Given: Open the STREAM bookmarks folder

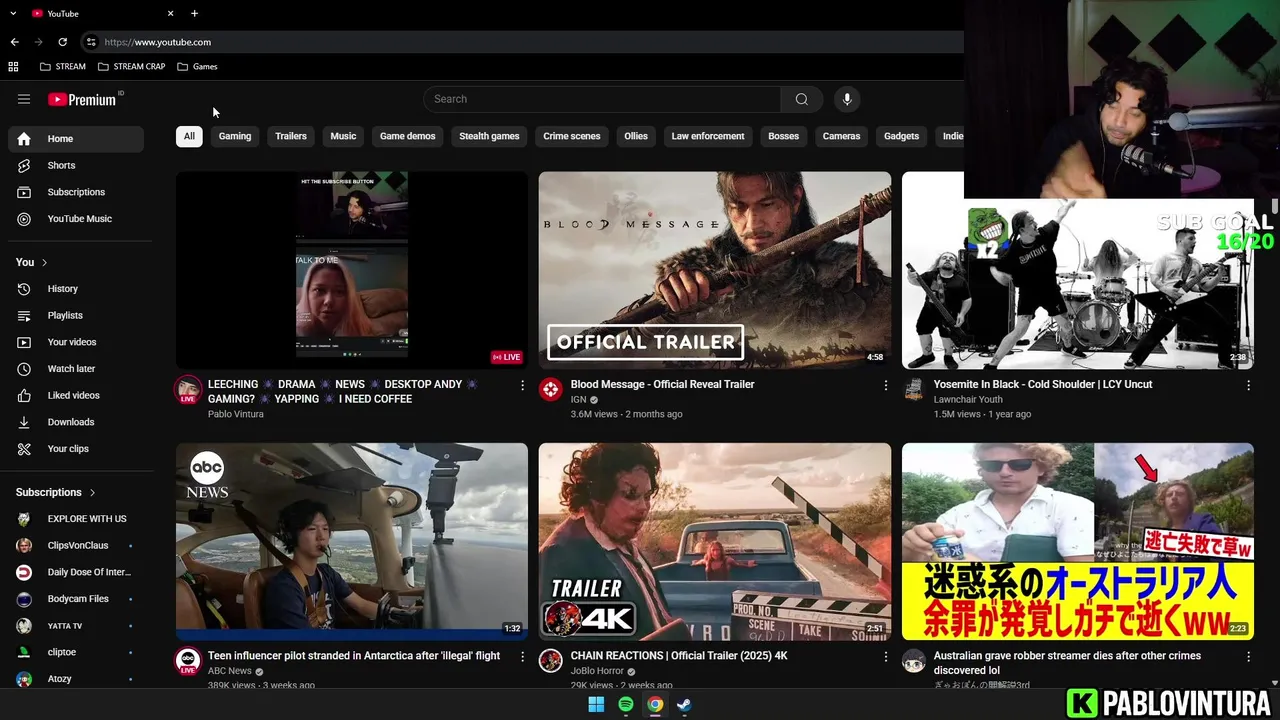Looking at the screenshot, I should [x=63, y=67].
